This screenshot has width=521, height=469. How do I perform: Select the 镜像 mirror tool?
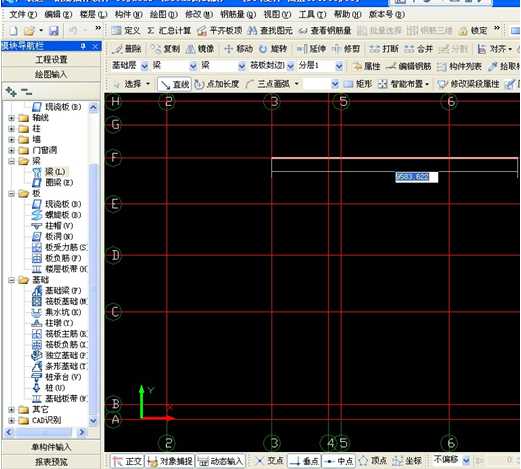200,49
